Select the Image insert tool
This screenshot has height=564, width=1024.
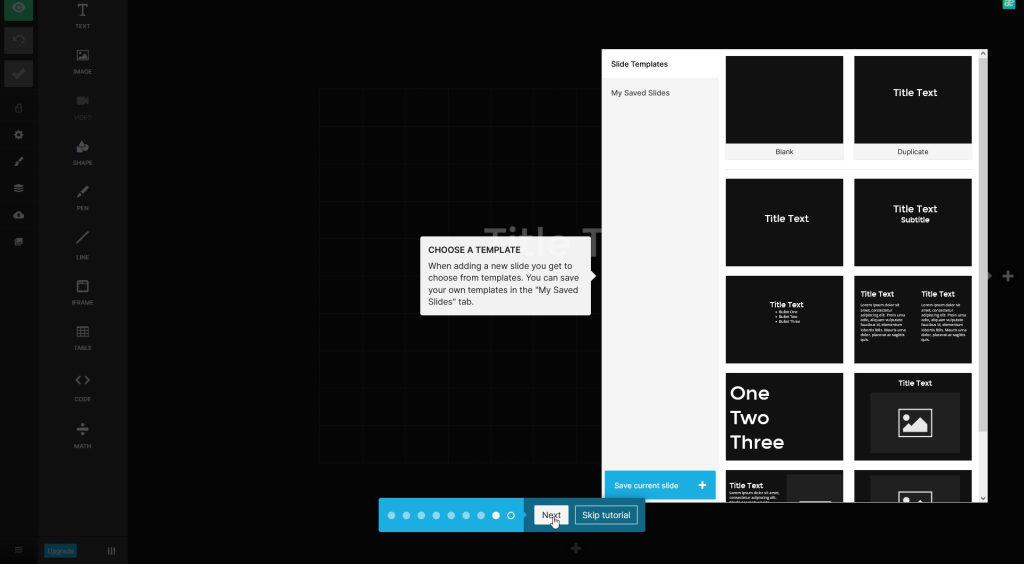coord(82,61)
